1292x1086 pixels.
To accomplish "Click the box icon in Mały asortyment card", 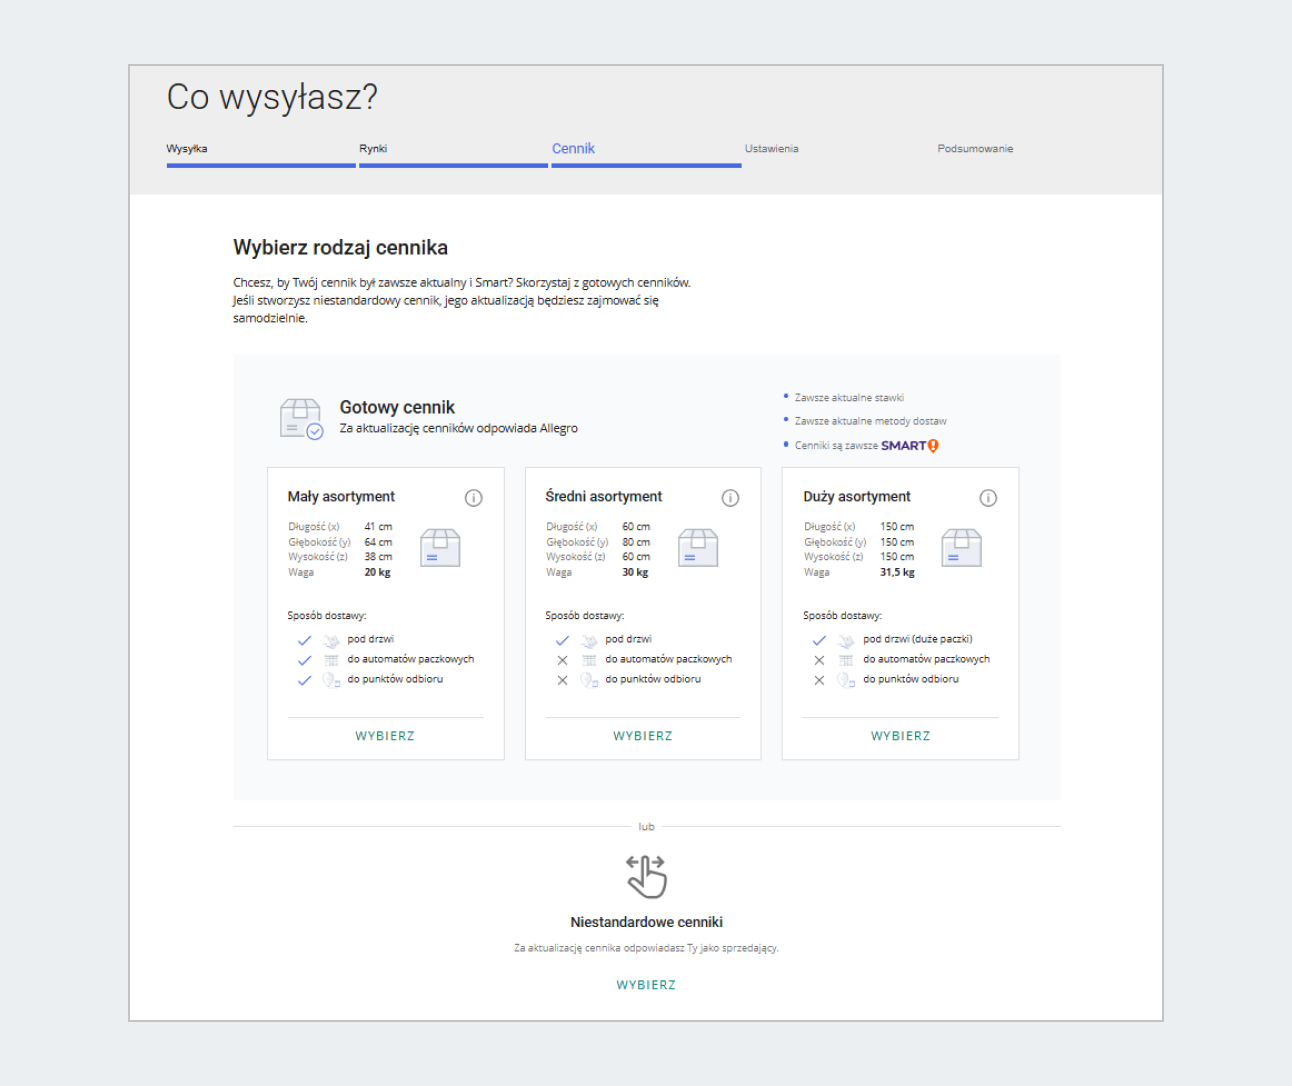I will (x=440, y=548).
